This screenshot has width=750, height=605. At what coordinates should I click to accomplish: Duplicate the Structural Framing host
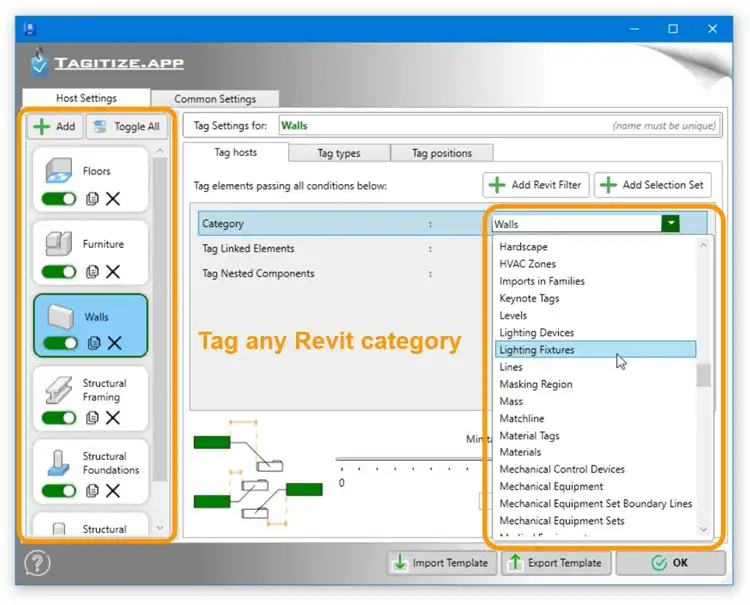click(92, 418)
